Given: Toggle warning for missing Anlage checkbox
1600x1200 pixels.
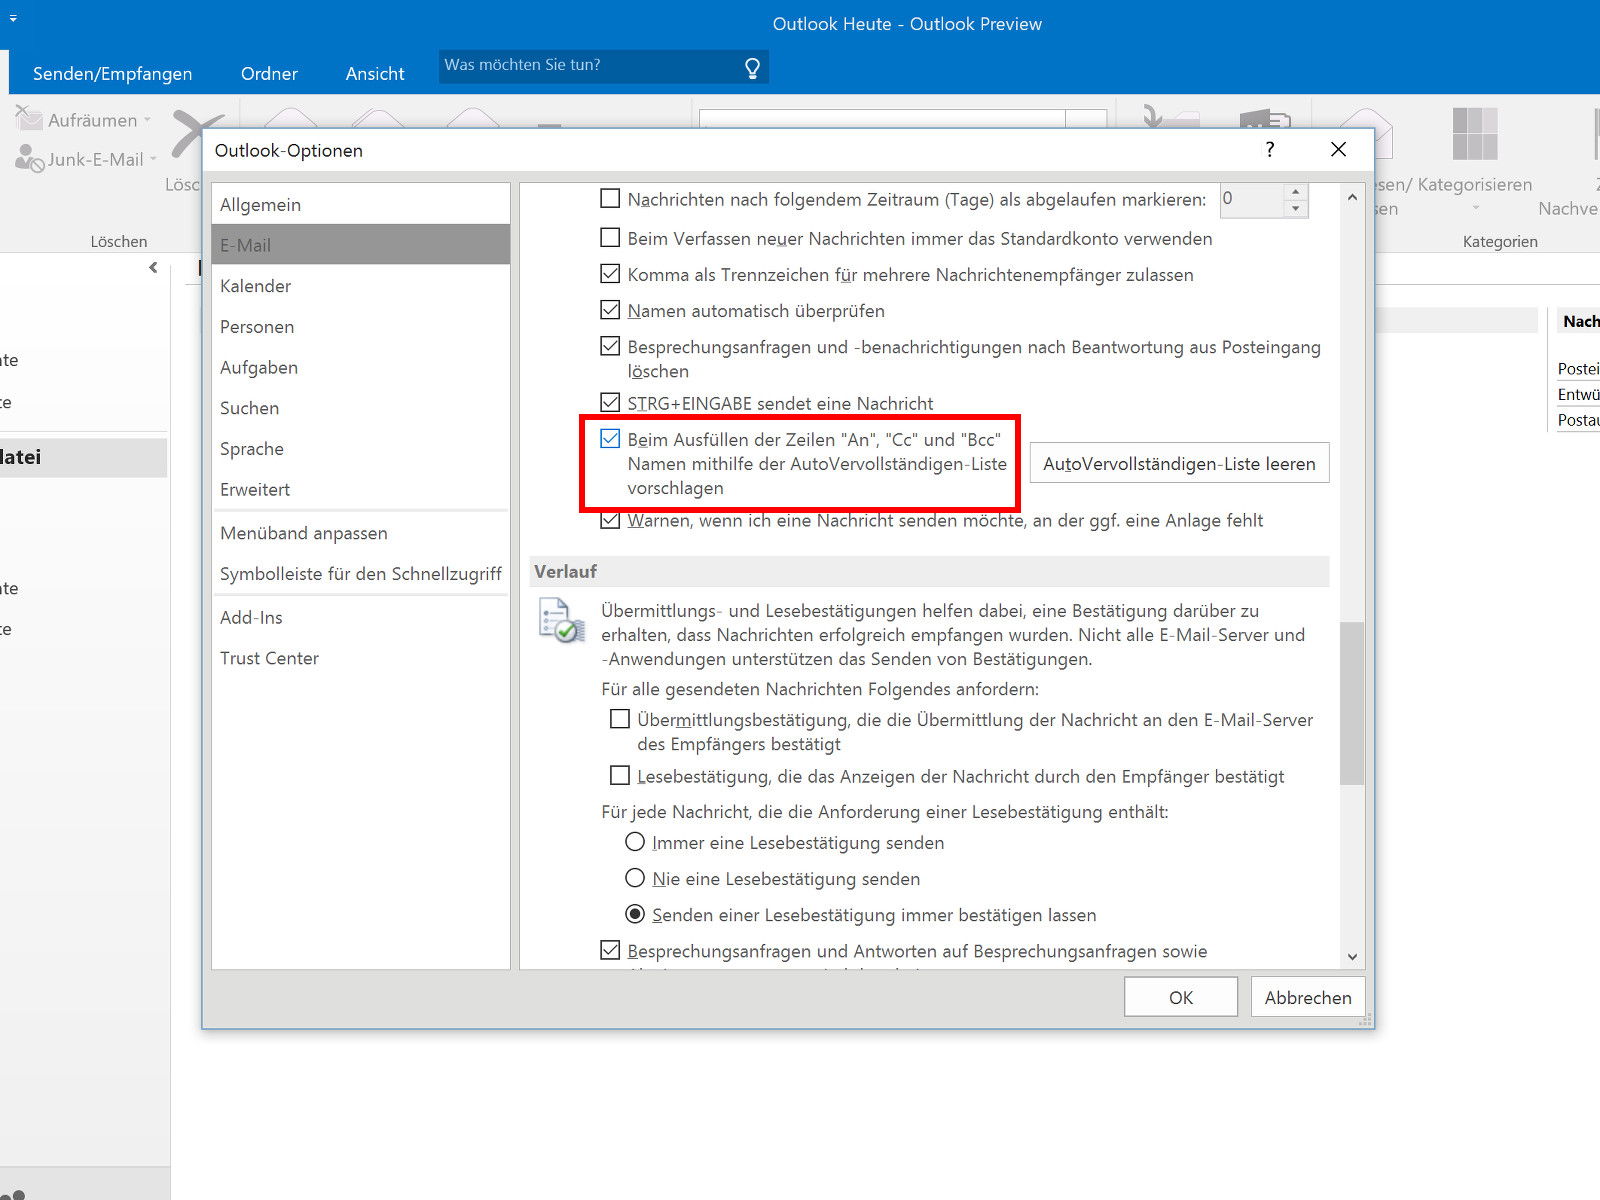Looking at the screenshot, I should 610,520.
